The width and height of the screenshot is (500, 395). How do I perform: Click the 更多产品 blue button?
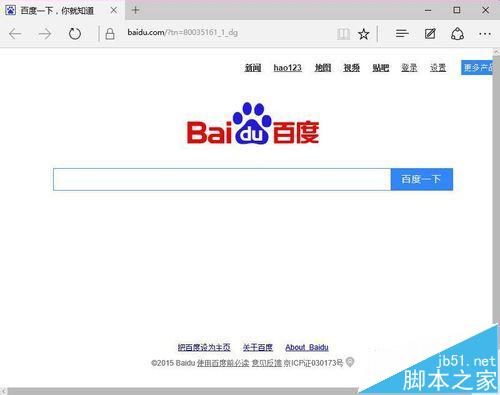[x=477, y=68]
